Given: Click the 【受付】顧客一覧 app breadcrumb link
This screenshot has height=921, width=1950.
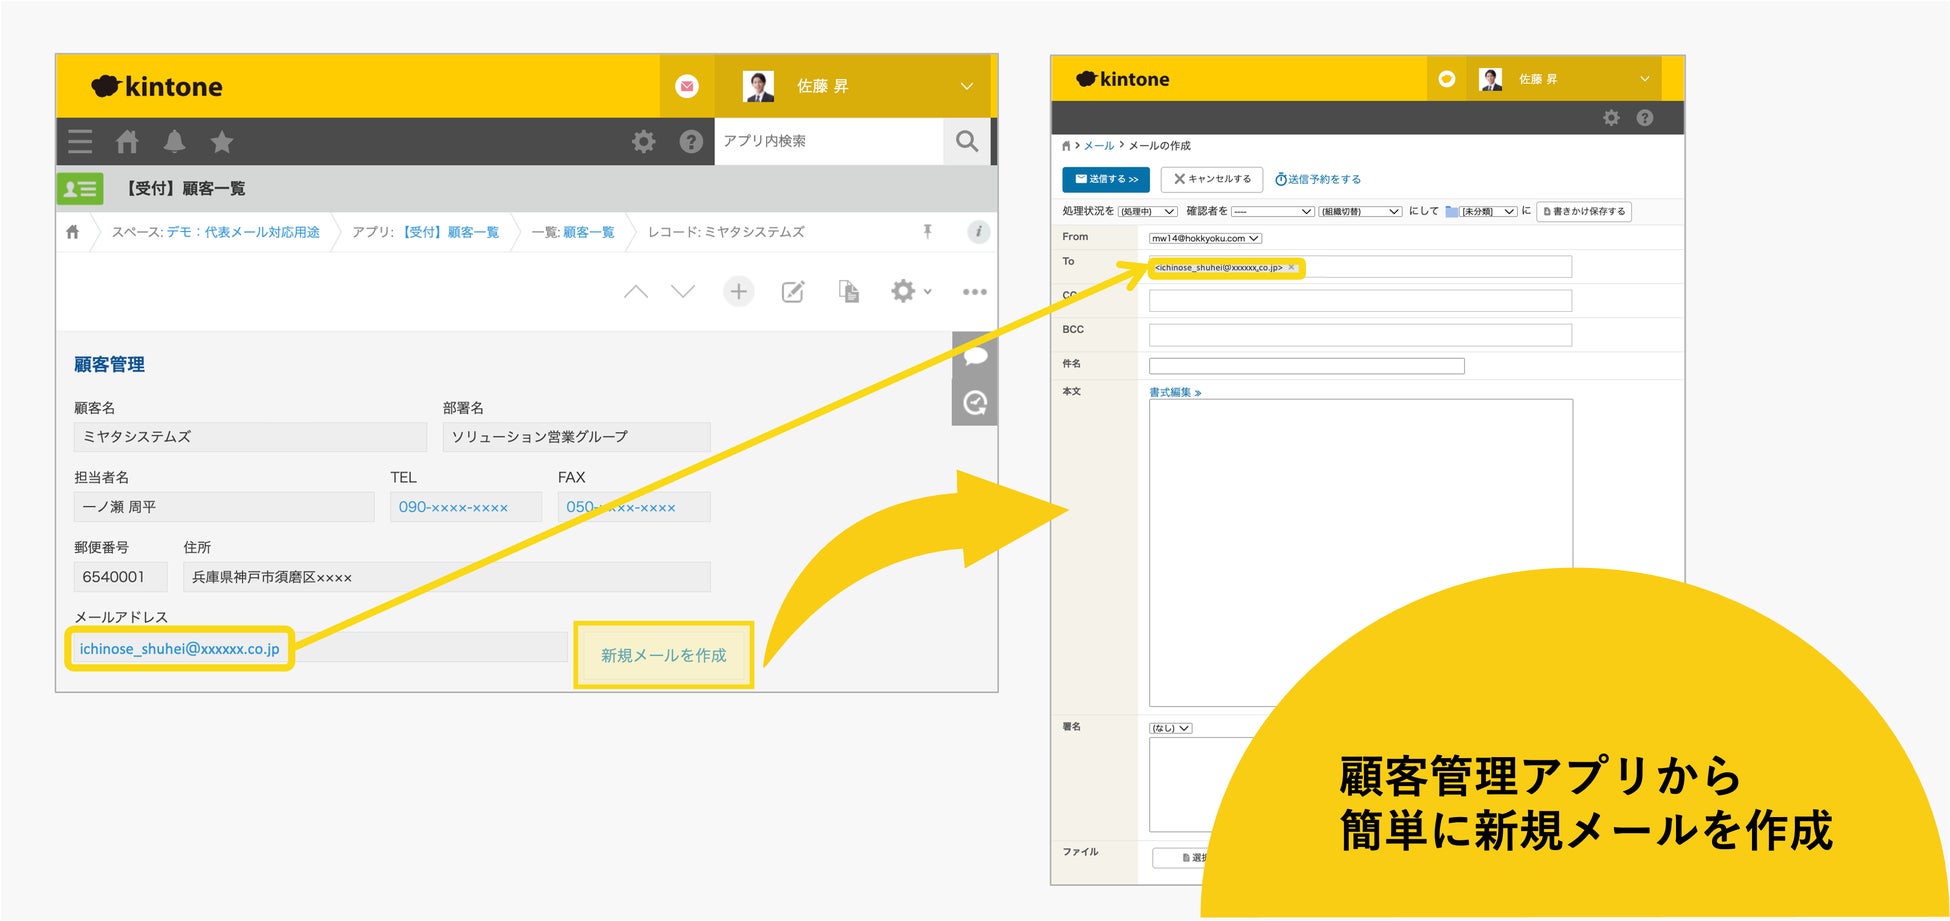Looking at the screenshot, I should [x=450, y=232].
